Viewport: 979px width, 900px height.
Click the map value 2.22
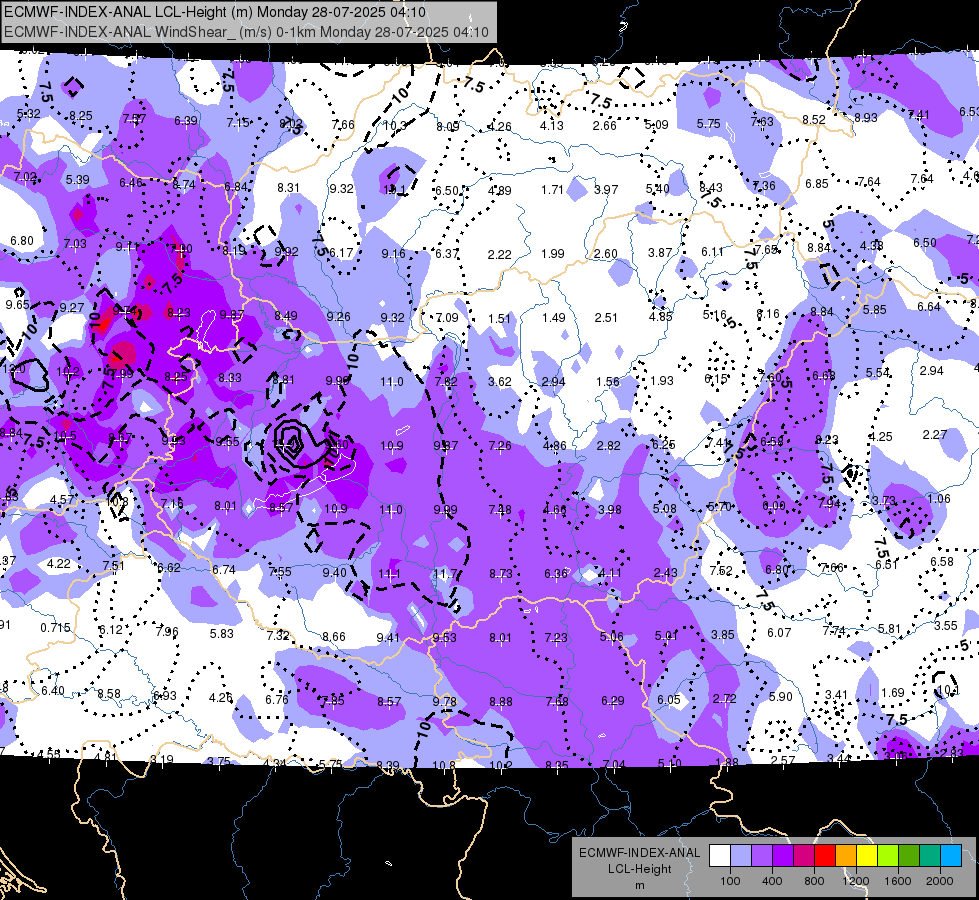point(499,254)
